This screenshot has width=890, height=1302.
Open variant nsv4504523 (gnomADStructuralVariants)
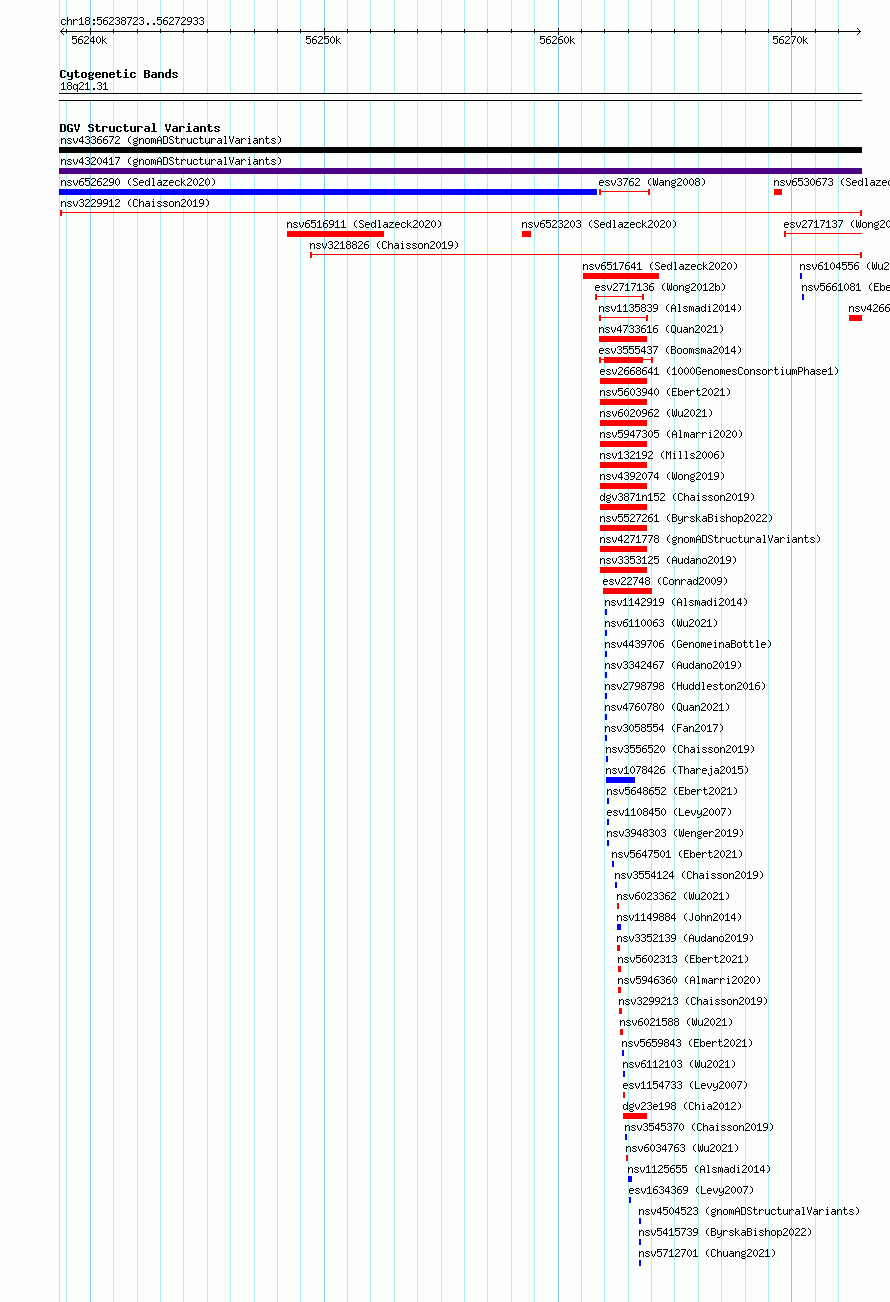tap(749, 1211)
